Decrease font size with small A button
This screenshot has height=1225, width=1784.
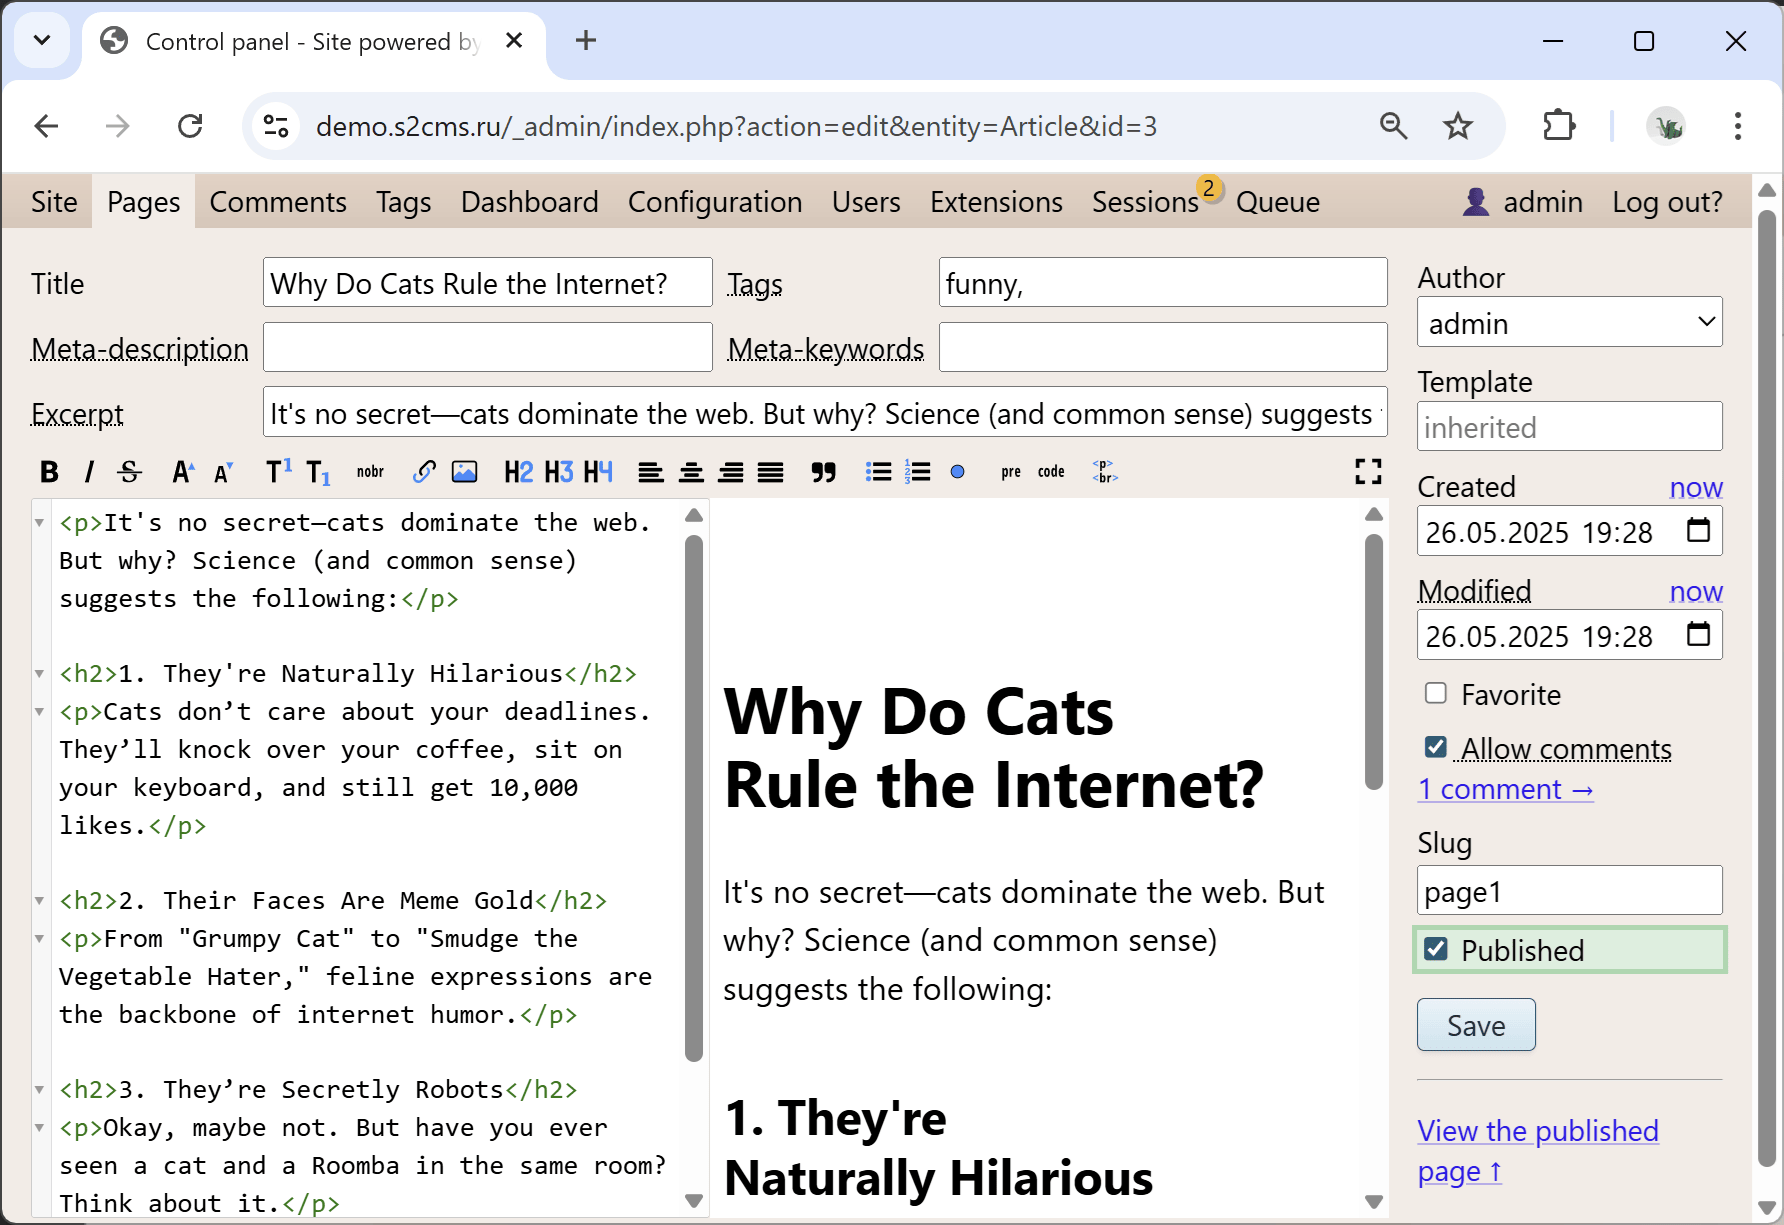click(223, 472)
